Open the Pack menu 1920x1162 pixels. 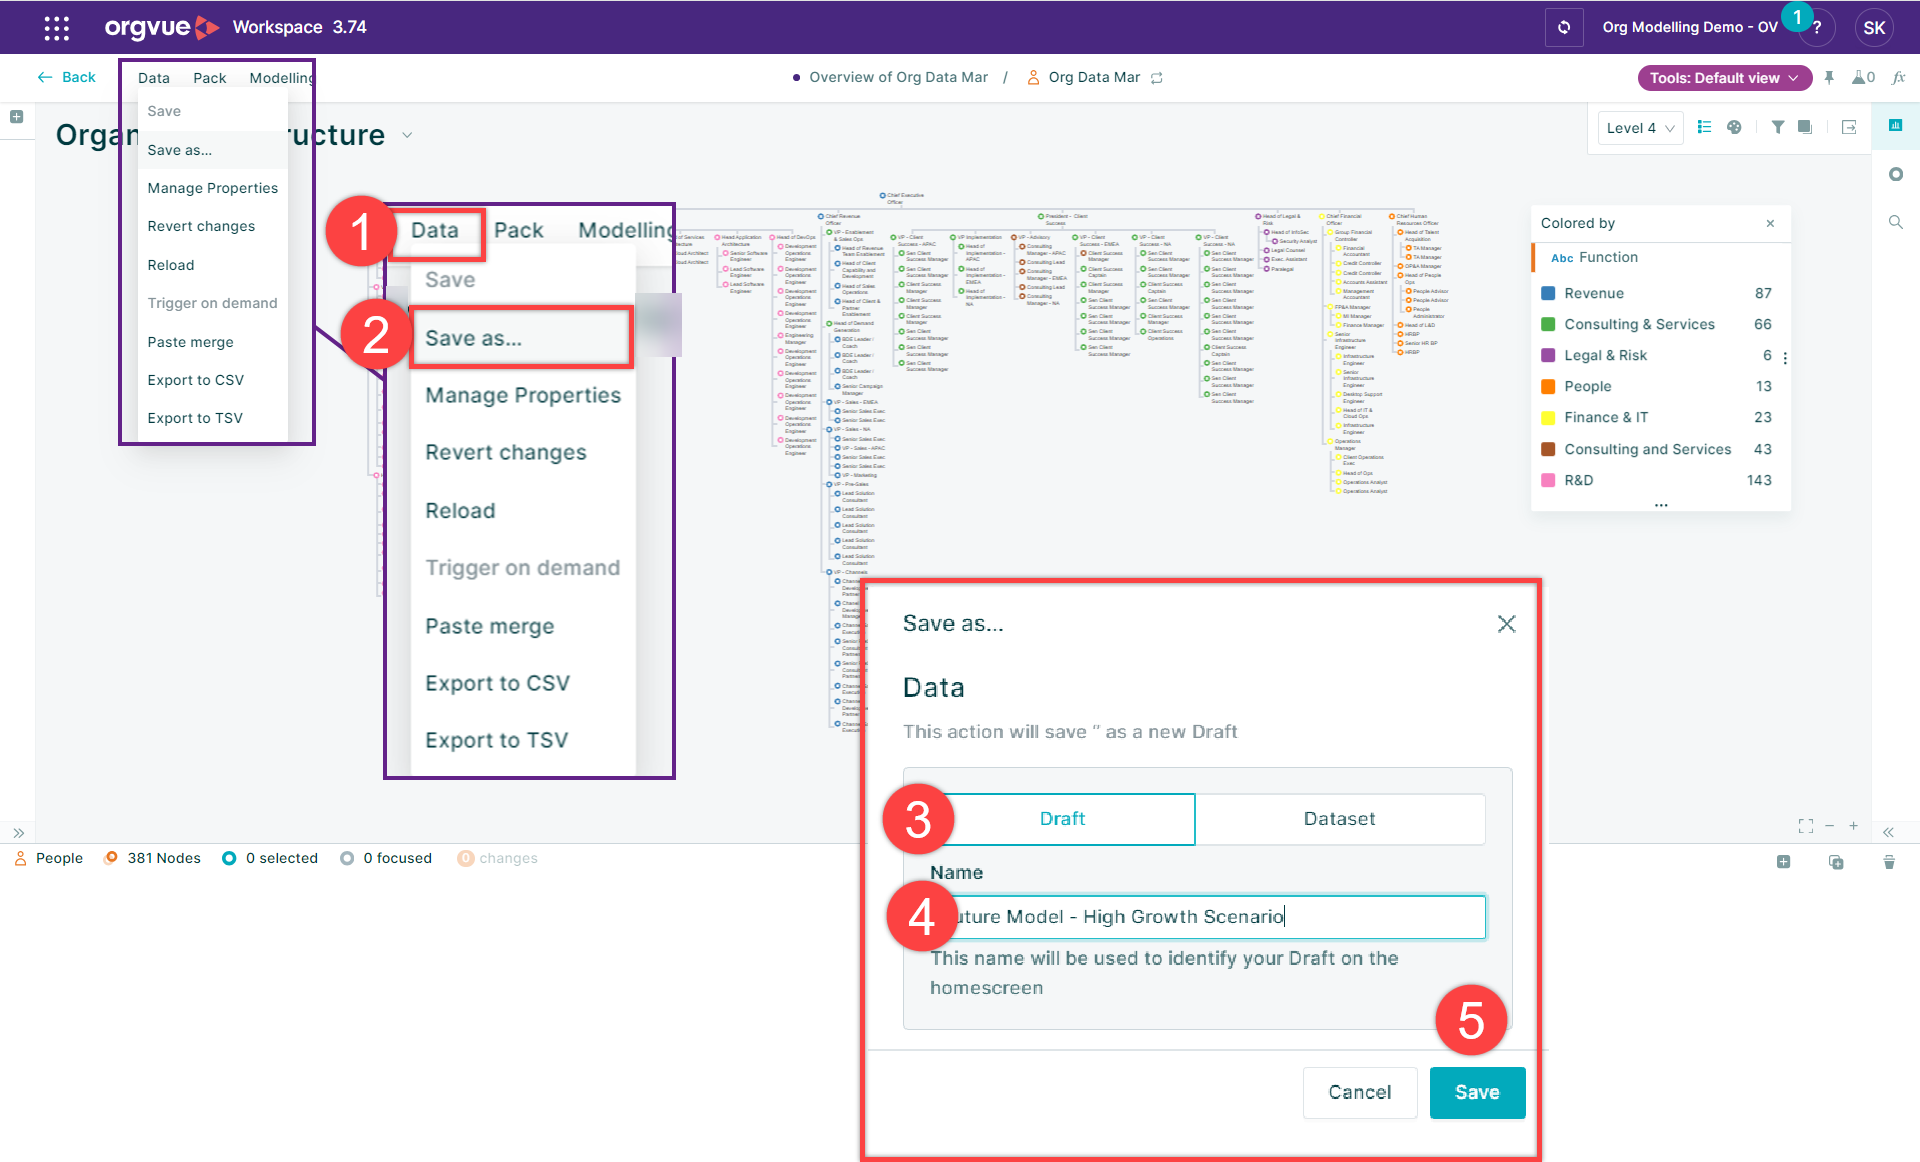point(209,77)
